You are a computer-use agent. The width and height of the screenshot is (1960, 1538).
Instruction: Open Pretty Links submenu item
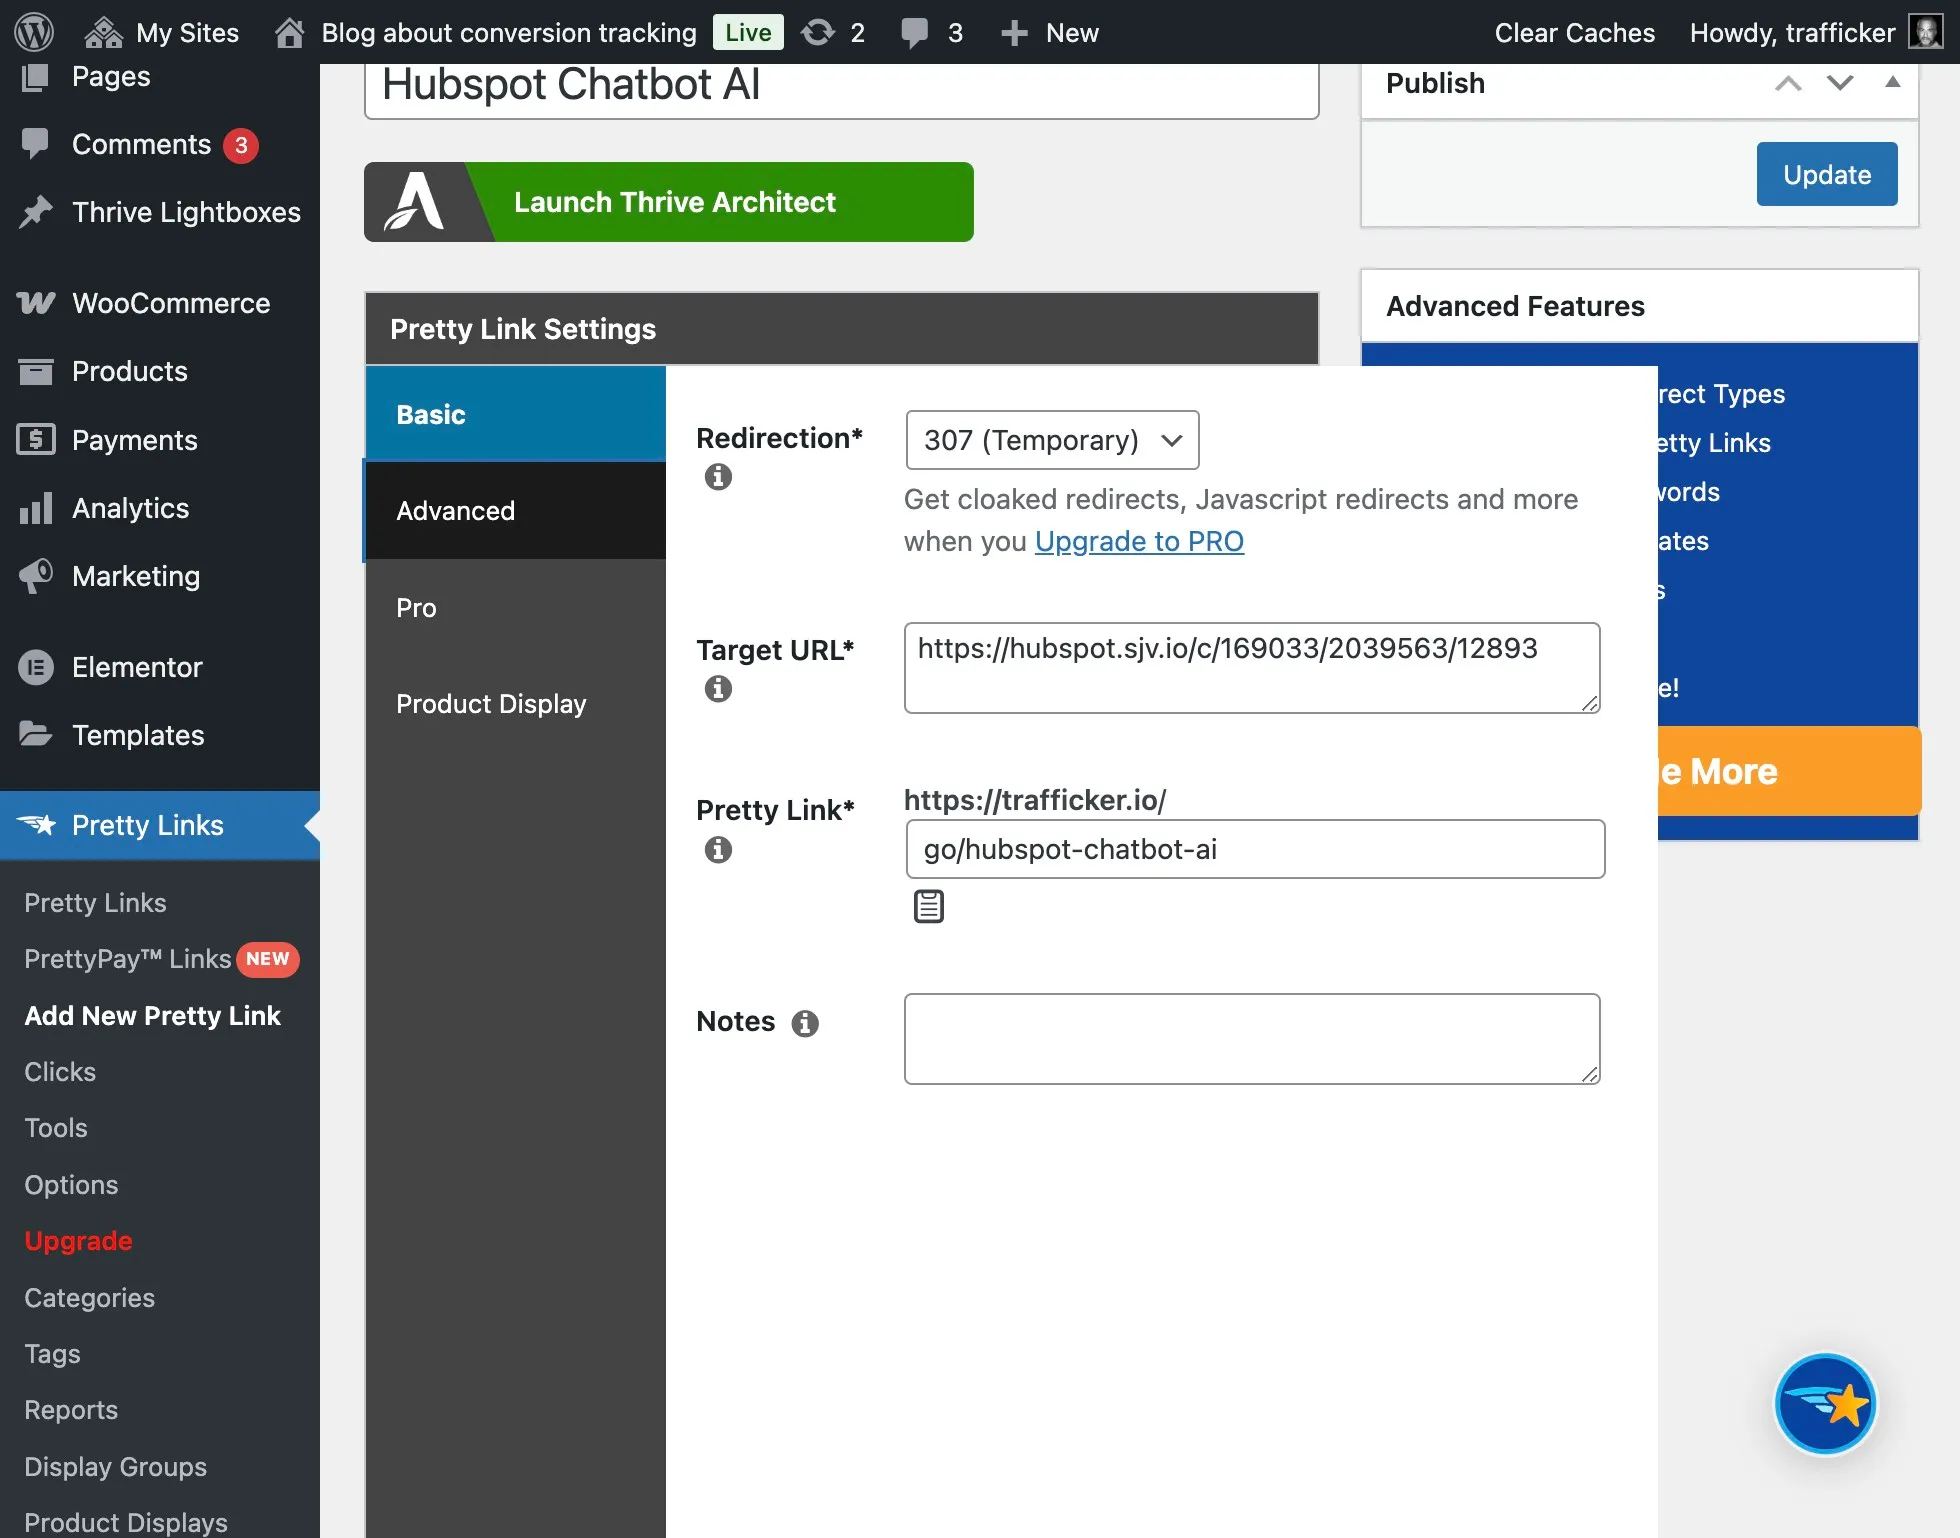point(95,903)
